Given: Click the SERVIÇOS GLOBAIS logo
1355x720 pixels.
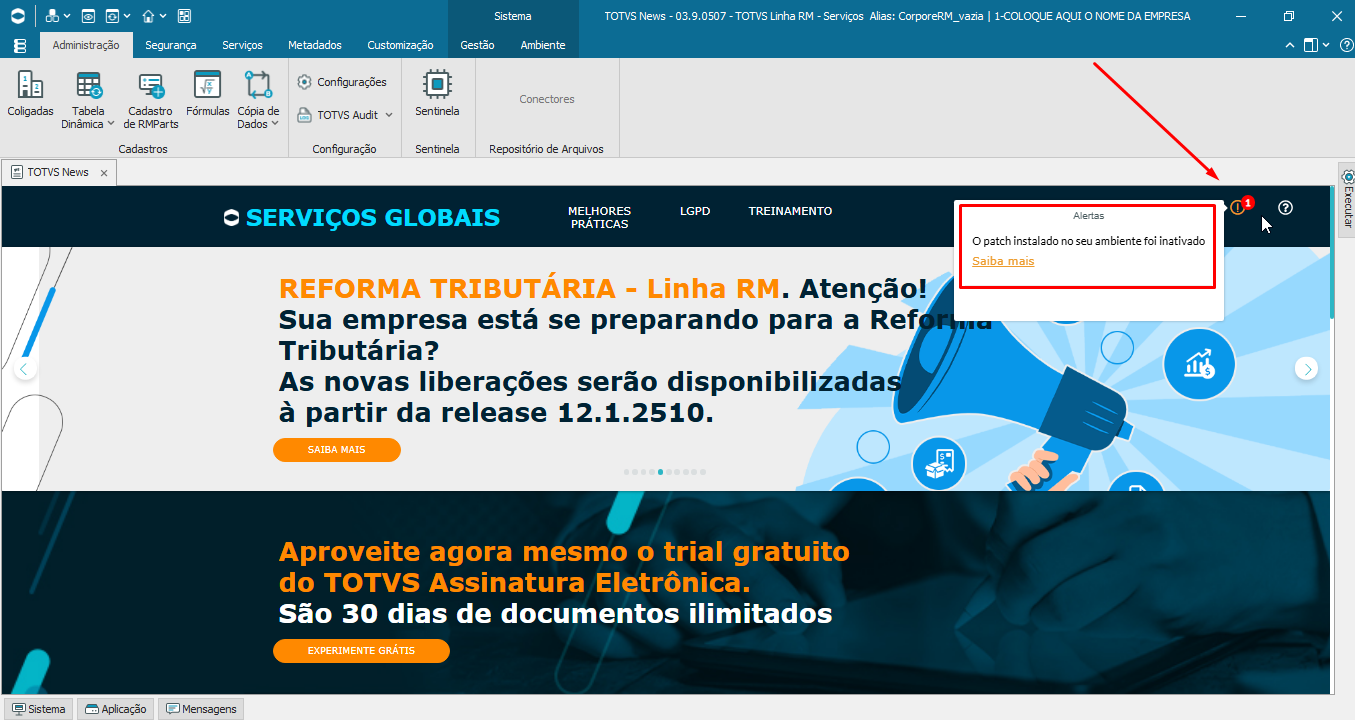Looking at the screenshot, I should point(362,217).
